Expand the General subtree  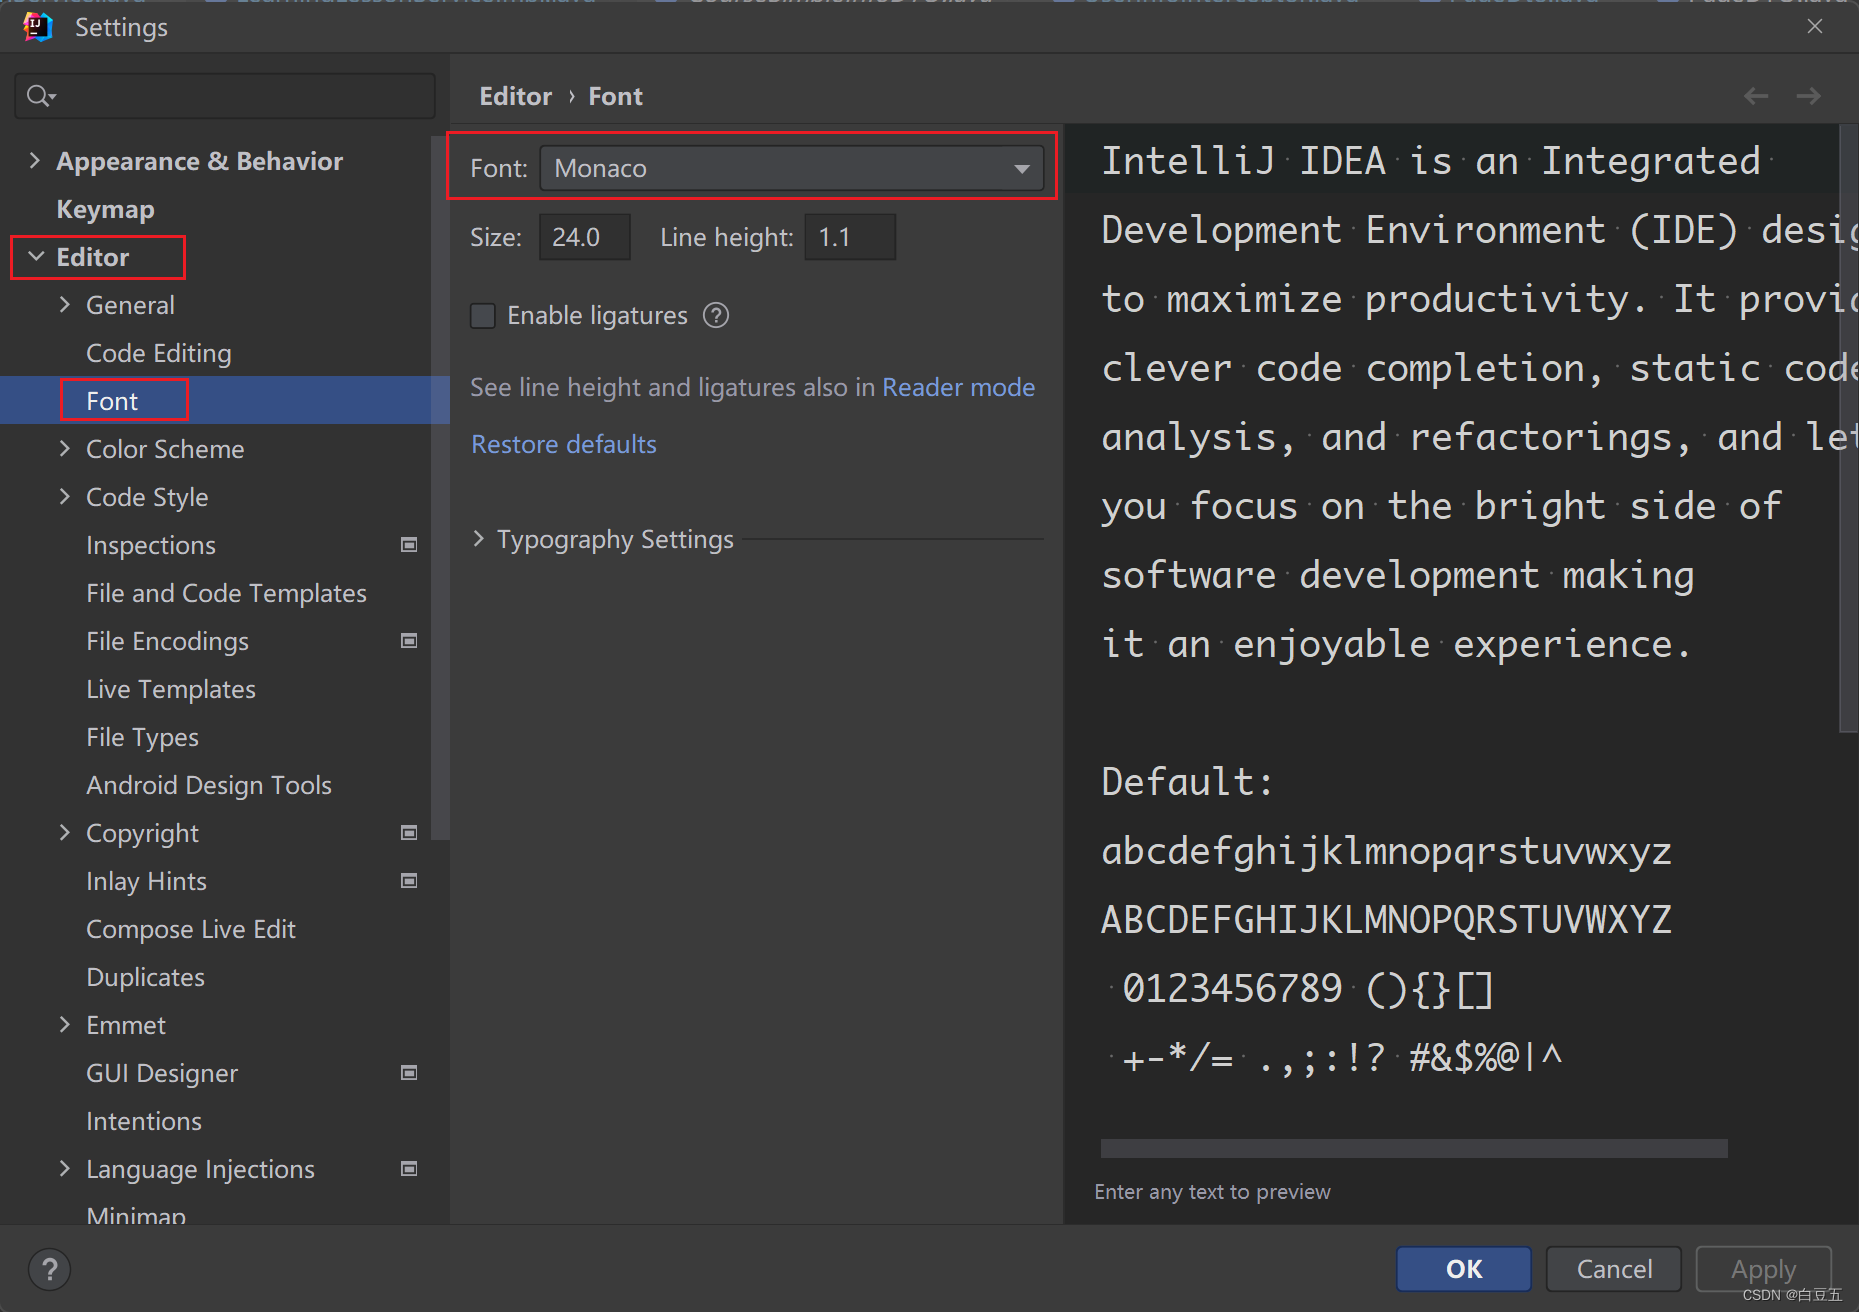(65, 305)
